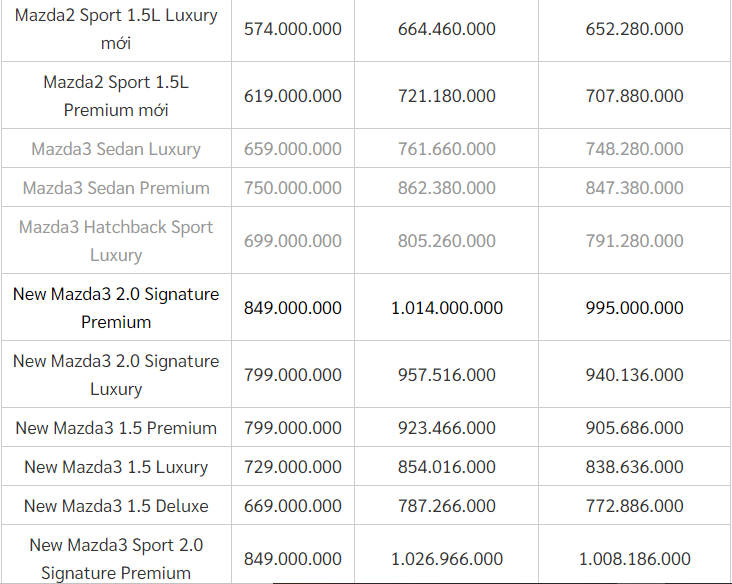
Task: Click the 1.008.186.000 price value
Action: click(634, 559)
